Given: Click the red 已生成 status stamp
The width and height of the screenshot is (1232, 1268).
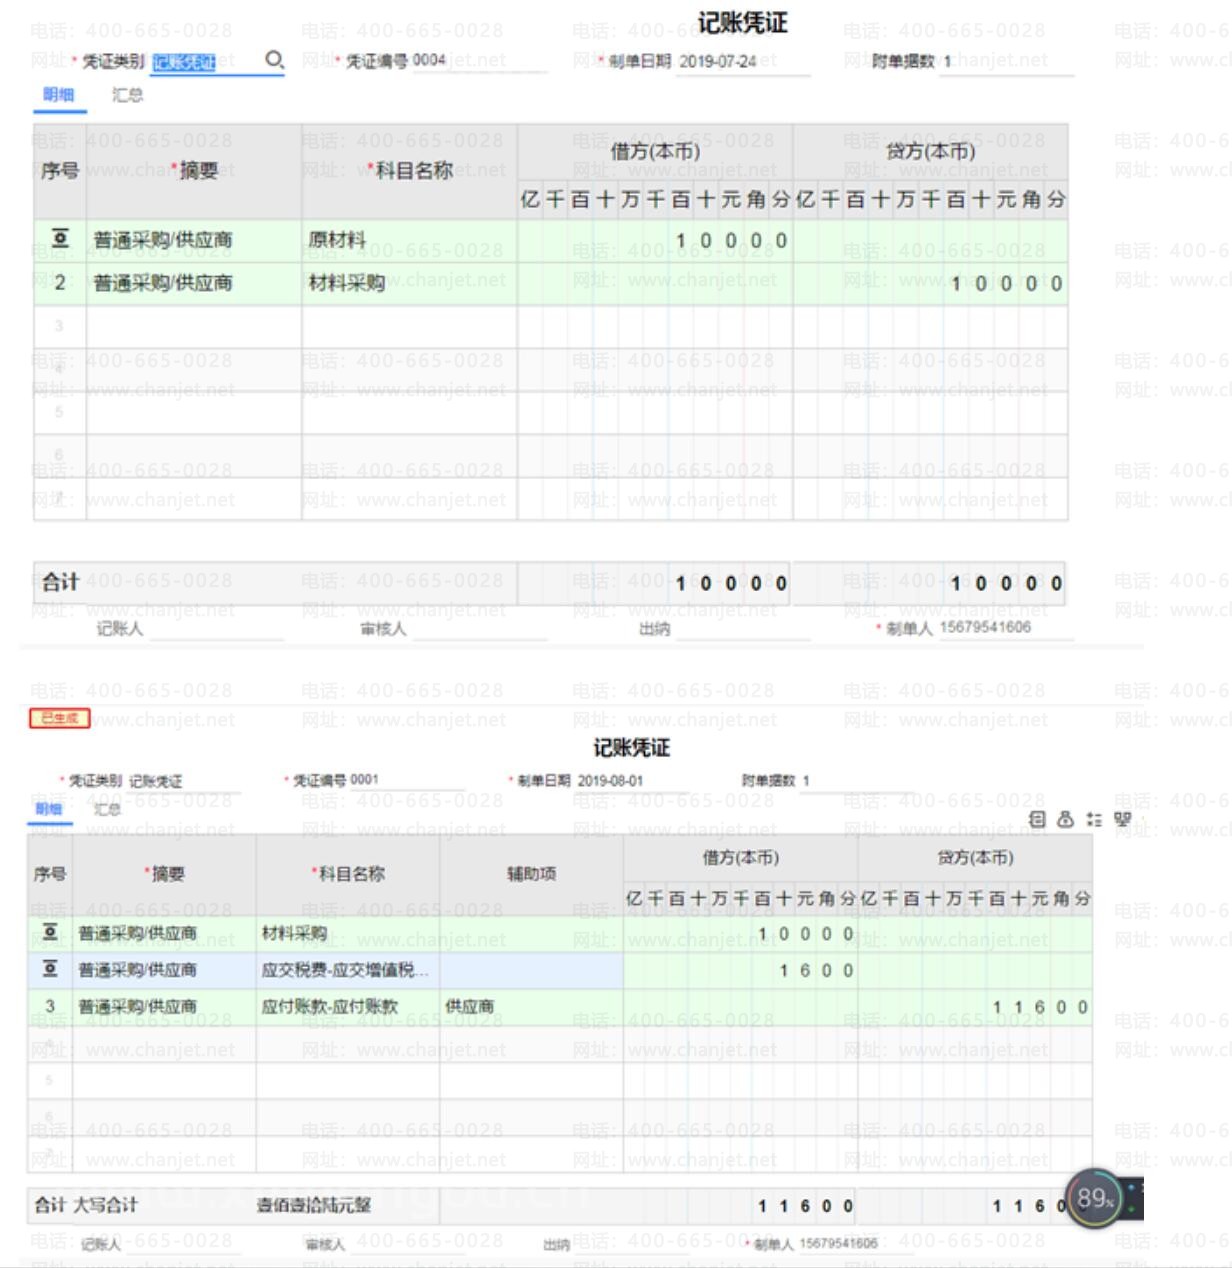Looking at the screenshot, I should [x=60, y=718].
